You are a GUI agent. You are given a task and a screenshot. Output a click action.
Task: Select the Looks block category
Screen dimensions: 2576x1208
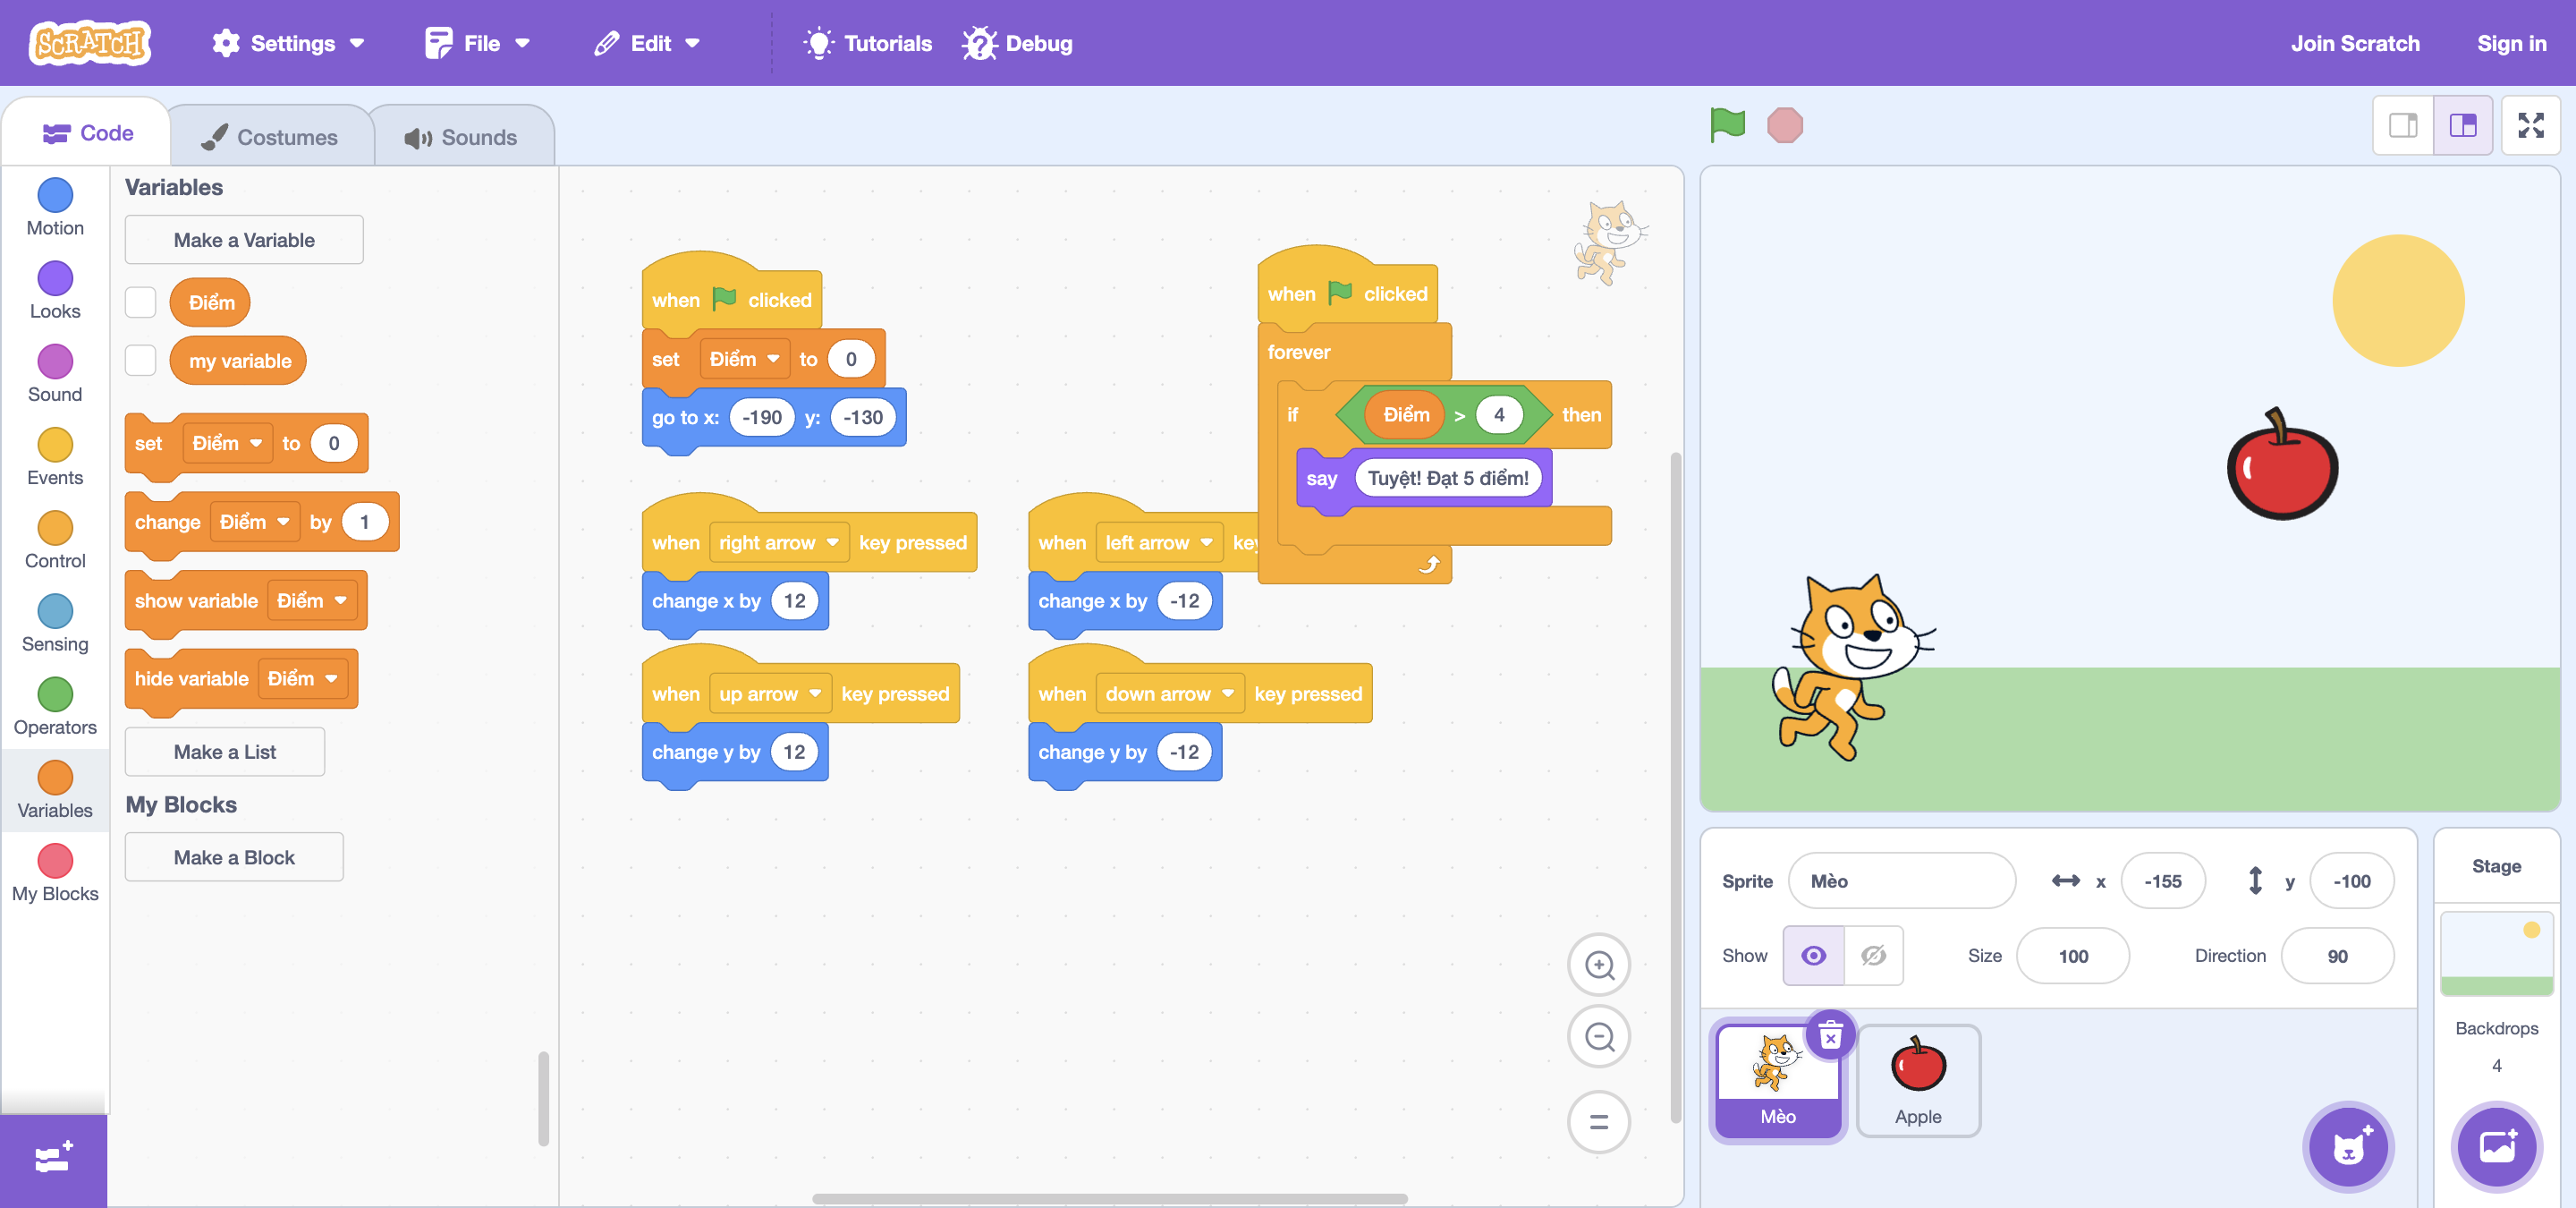point(55,291)
